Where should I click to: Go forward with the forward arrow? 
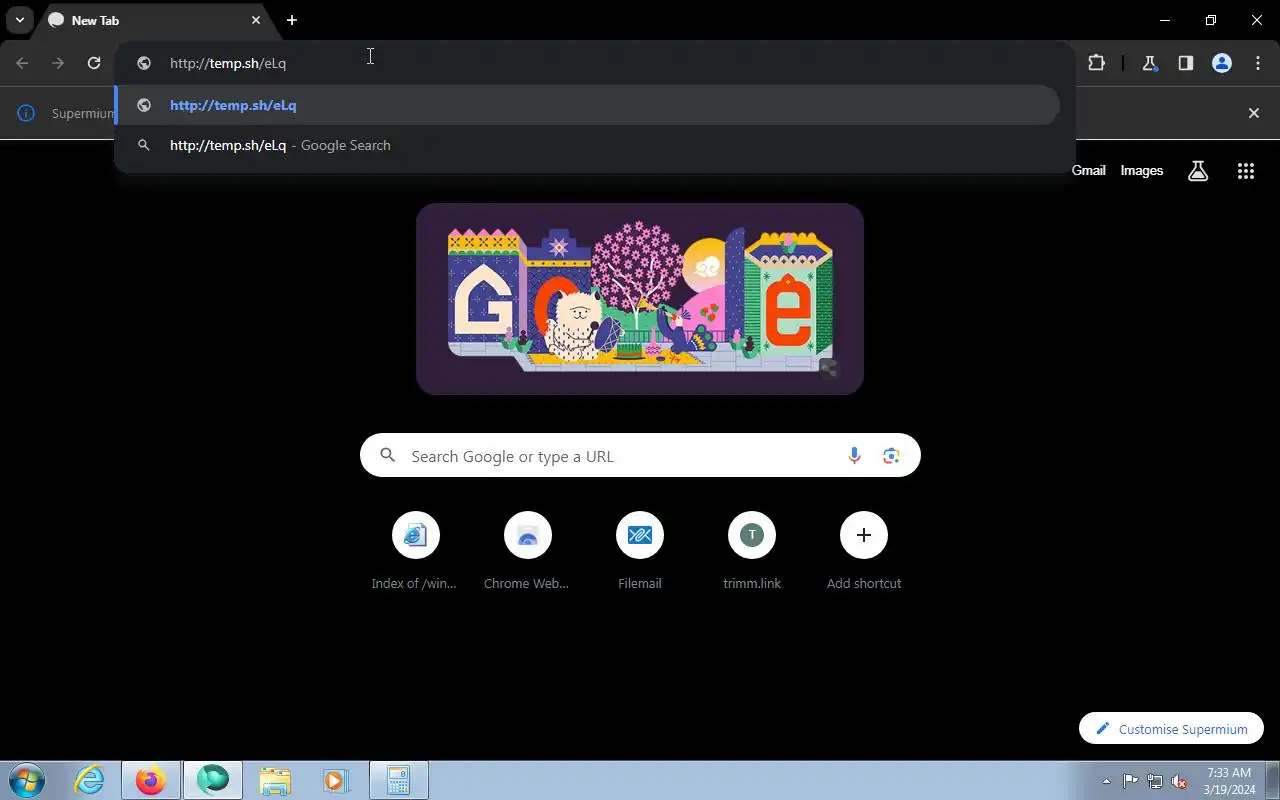(x=58, y=63)
